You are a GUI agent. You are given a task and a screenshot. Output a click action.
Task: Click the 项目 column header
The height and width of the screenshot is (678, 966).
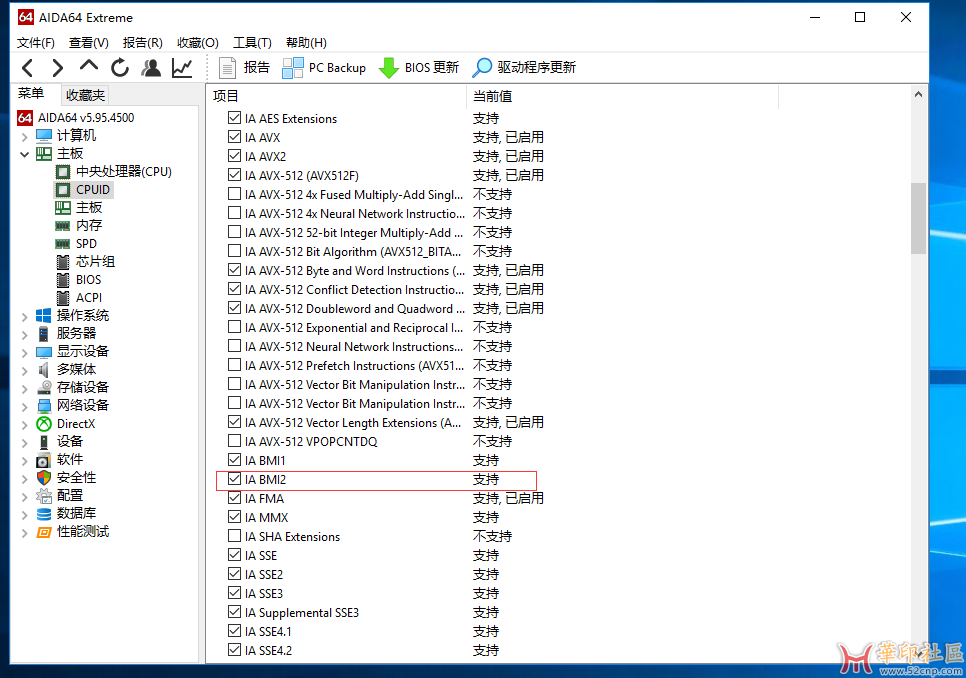coord(336,96)
